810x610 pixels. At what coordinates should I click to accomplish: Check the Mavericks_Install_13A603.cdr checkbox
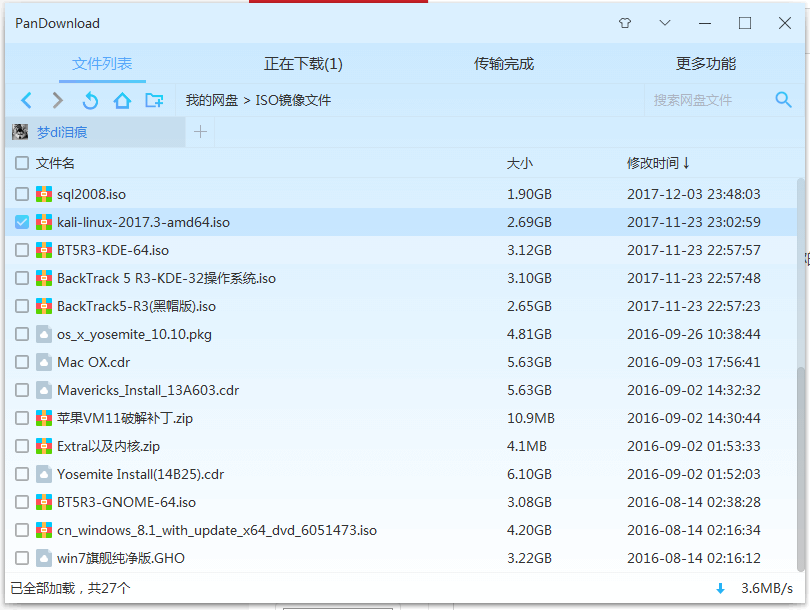pos(22,390)
